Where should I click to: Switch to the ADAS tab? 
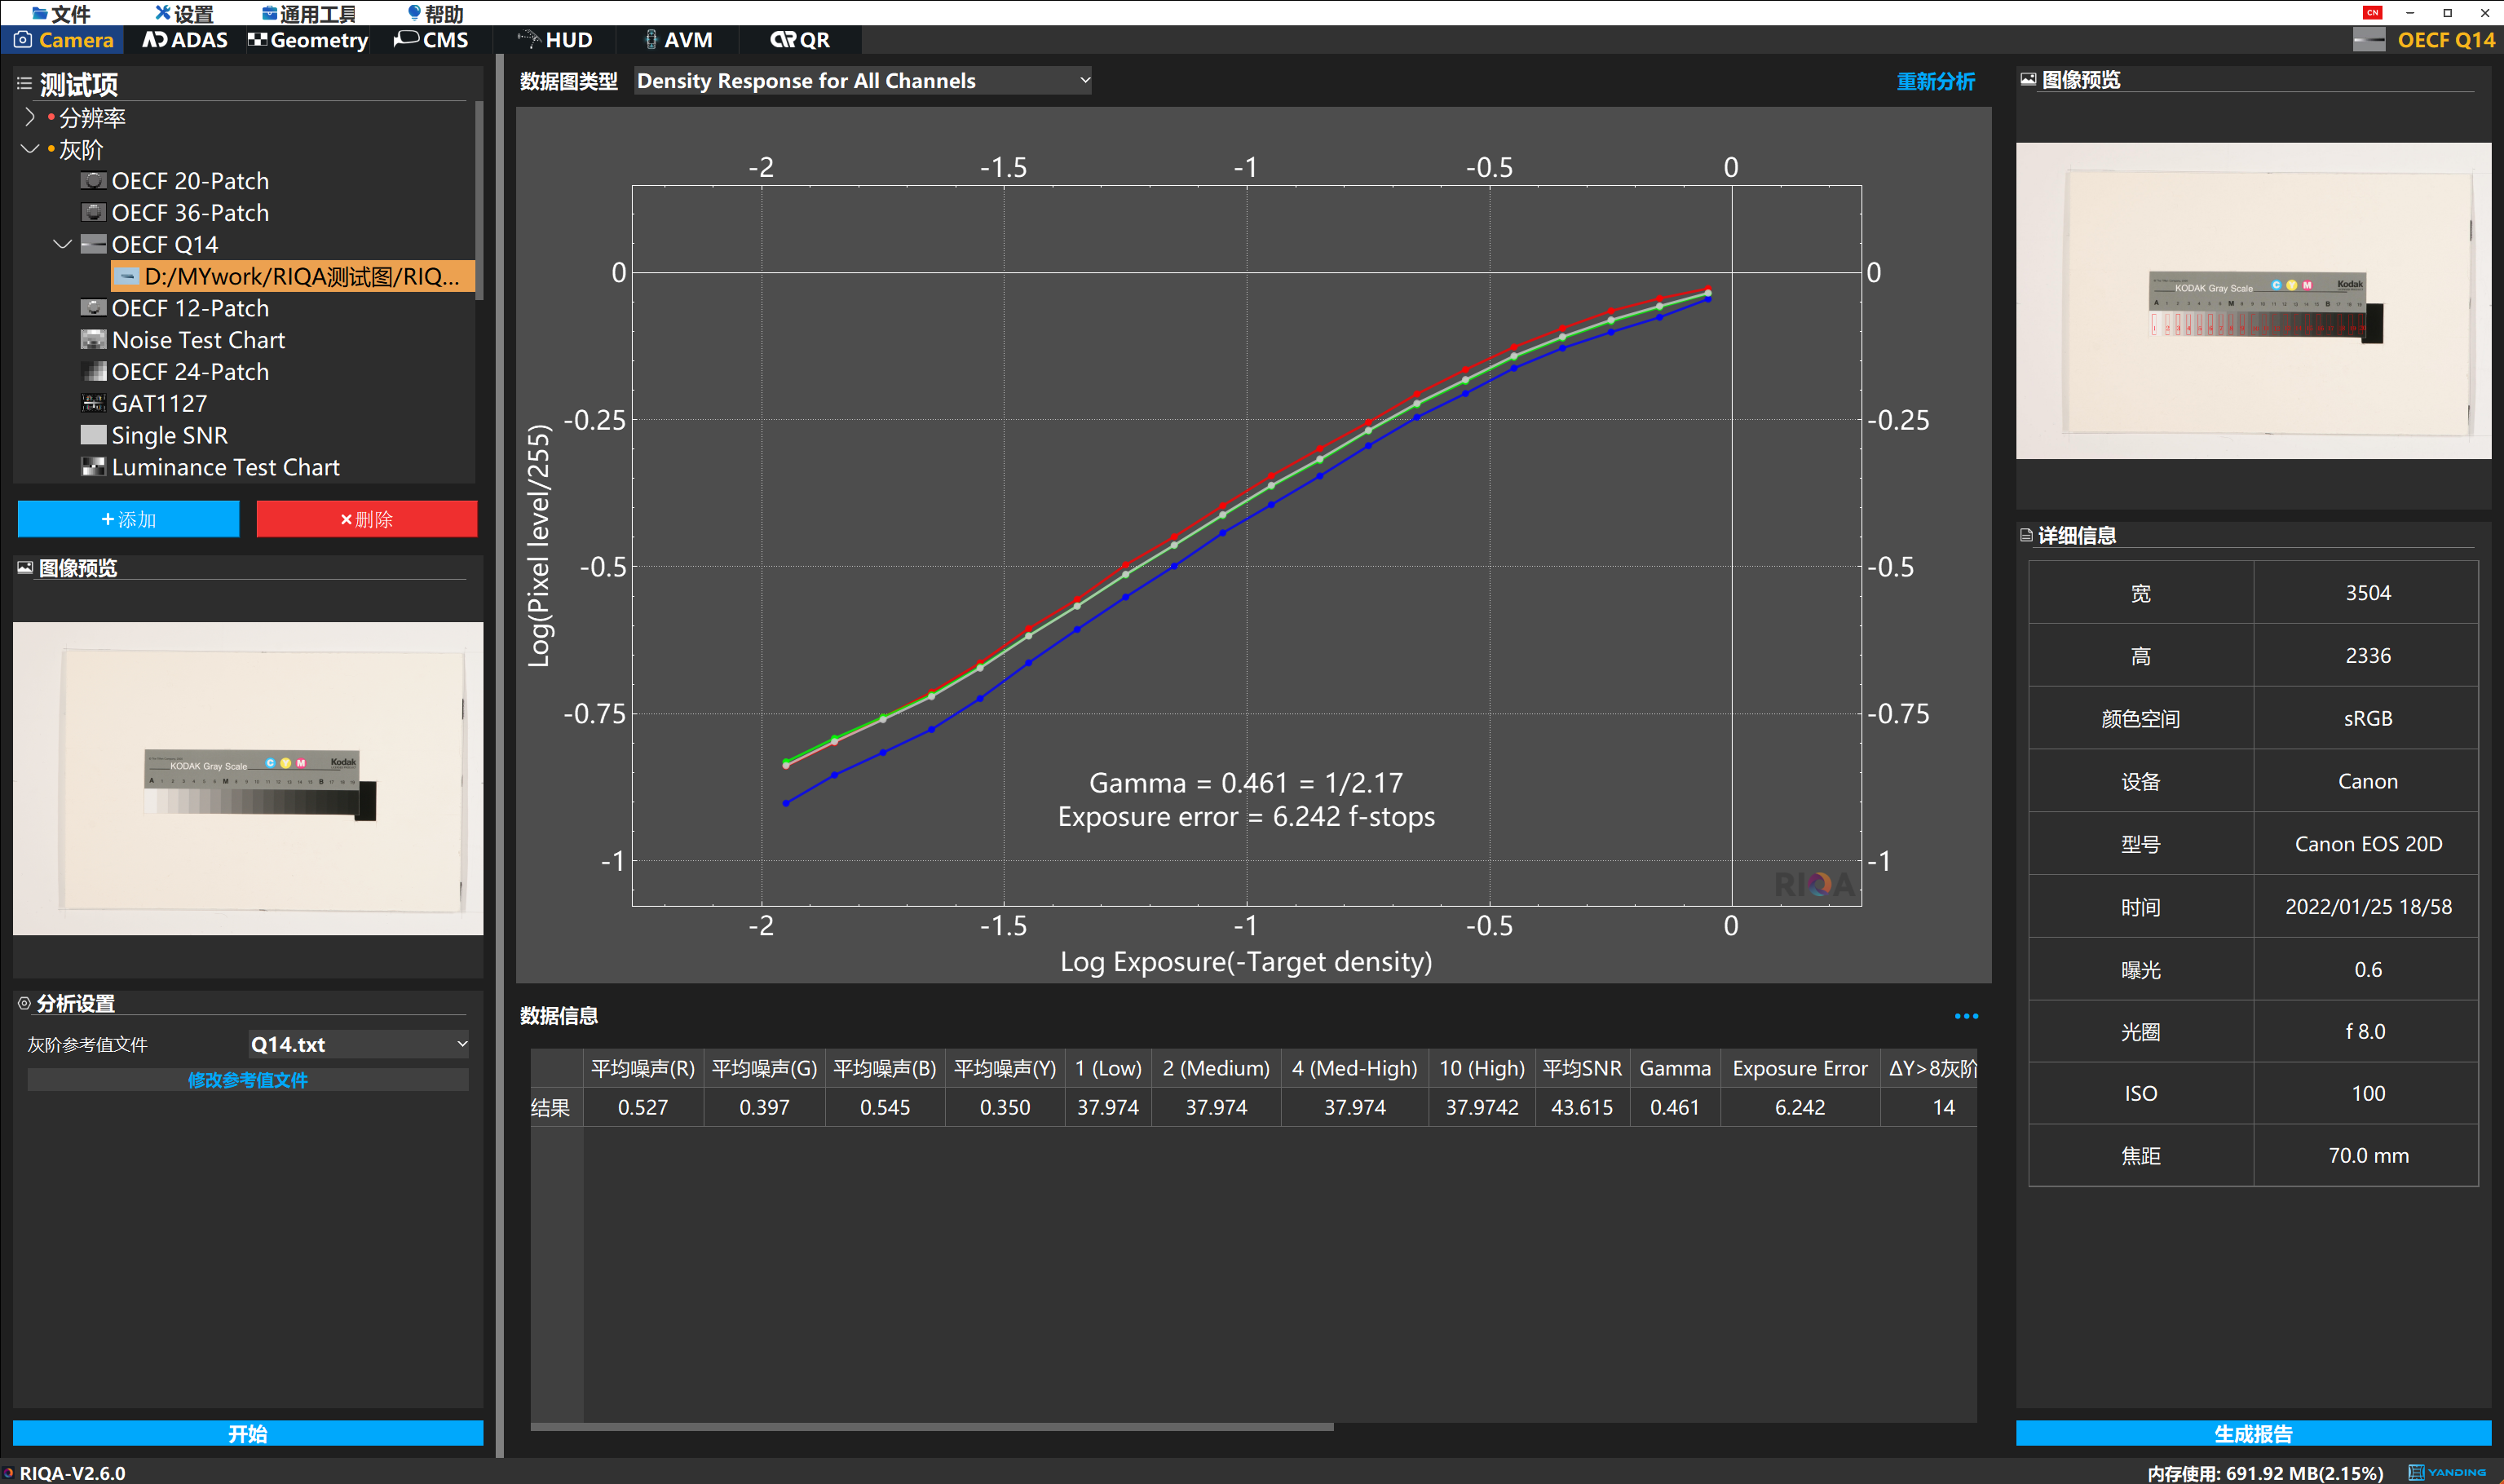click(185, 40)
